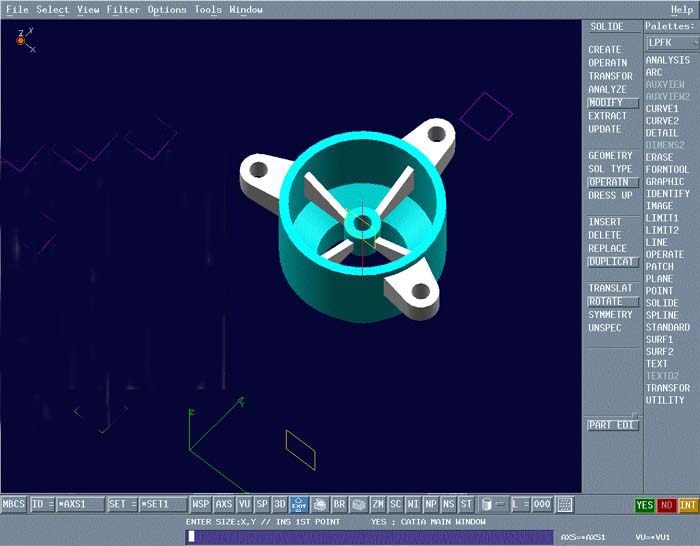Viewport: 700px width, 546px height.
Task: Open the Tools menu
Action: [208, 9]
